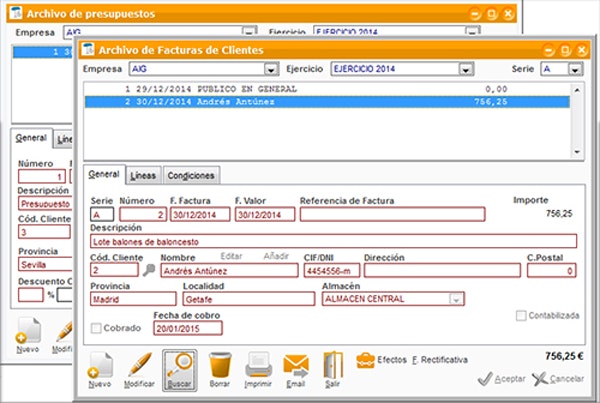Open the Efectos briefcase icon
The height and width of the screenshot is (403, 600).
click(x=367, y=357)
